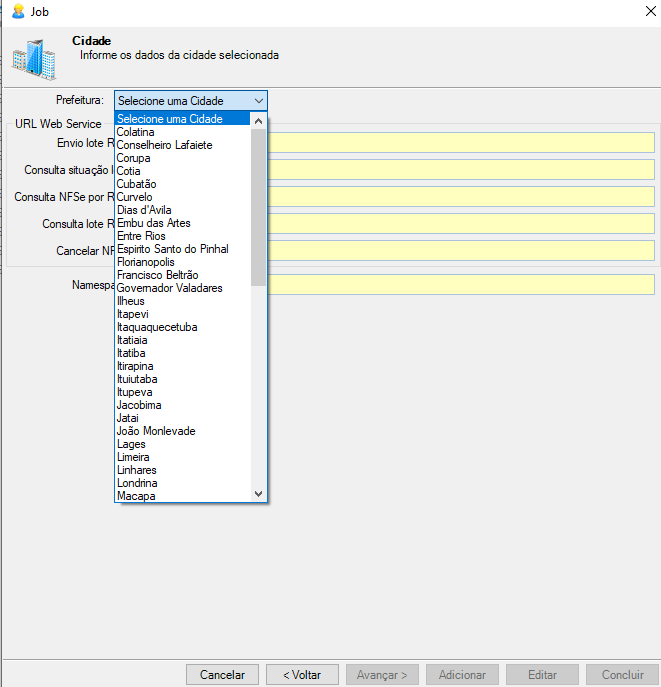Go back with the Voltar button
The height and width of the screenshot is (687, 661).
301,675
